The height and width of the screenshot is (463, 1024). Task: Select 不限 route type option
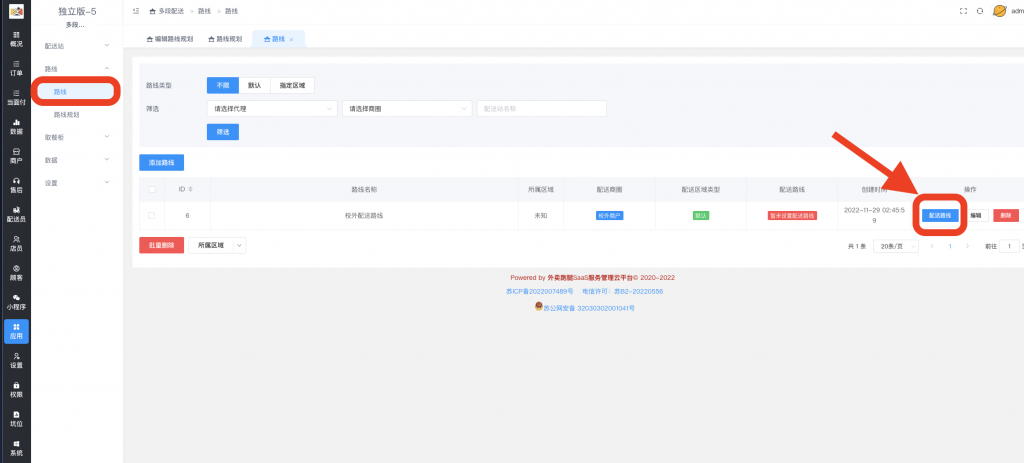pos(223,86)
